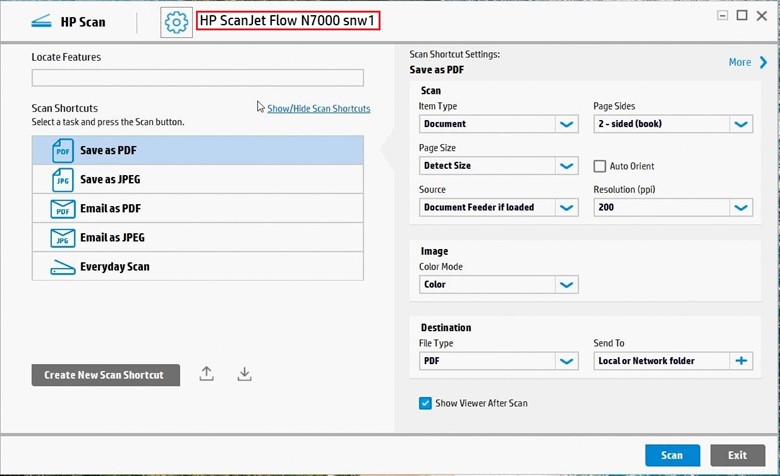Viewport: 780px width, 476px height.
Task: Click the export shortcut upload icon
Action: coord(206,374)
